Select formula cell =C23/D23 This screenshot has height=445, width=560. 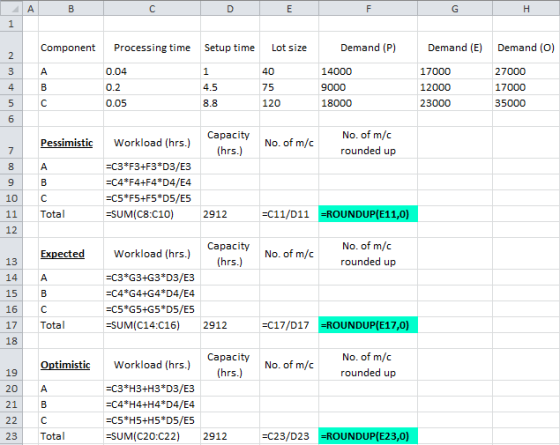coord(289,436)
